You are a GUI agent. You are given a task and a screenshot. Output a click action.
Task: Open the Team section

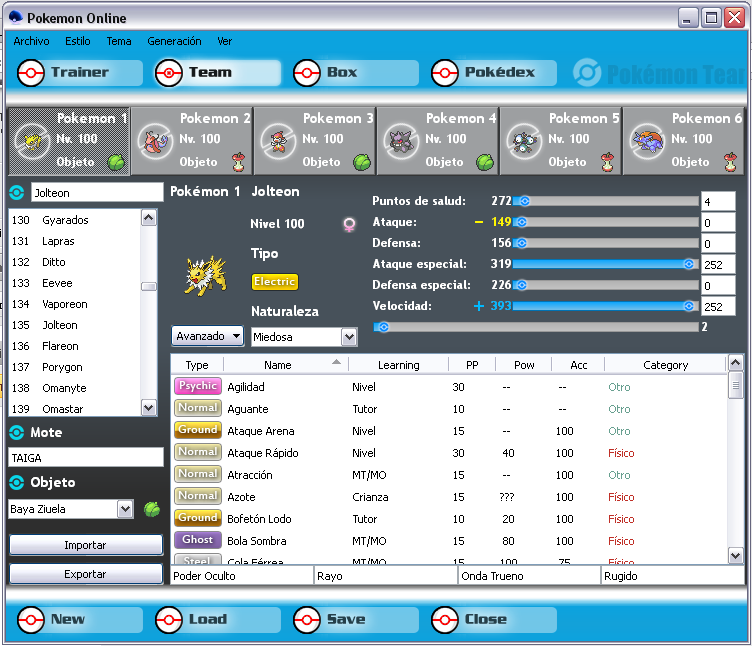point(218,73)
